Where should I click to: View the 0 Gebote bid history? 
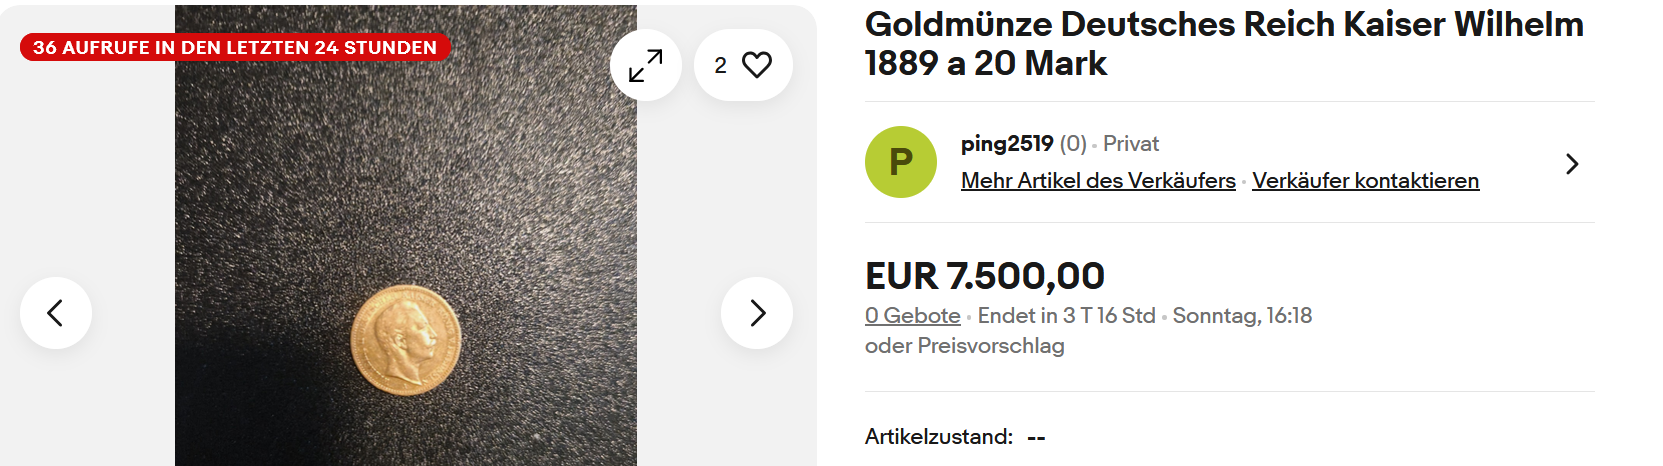(912, 316)
